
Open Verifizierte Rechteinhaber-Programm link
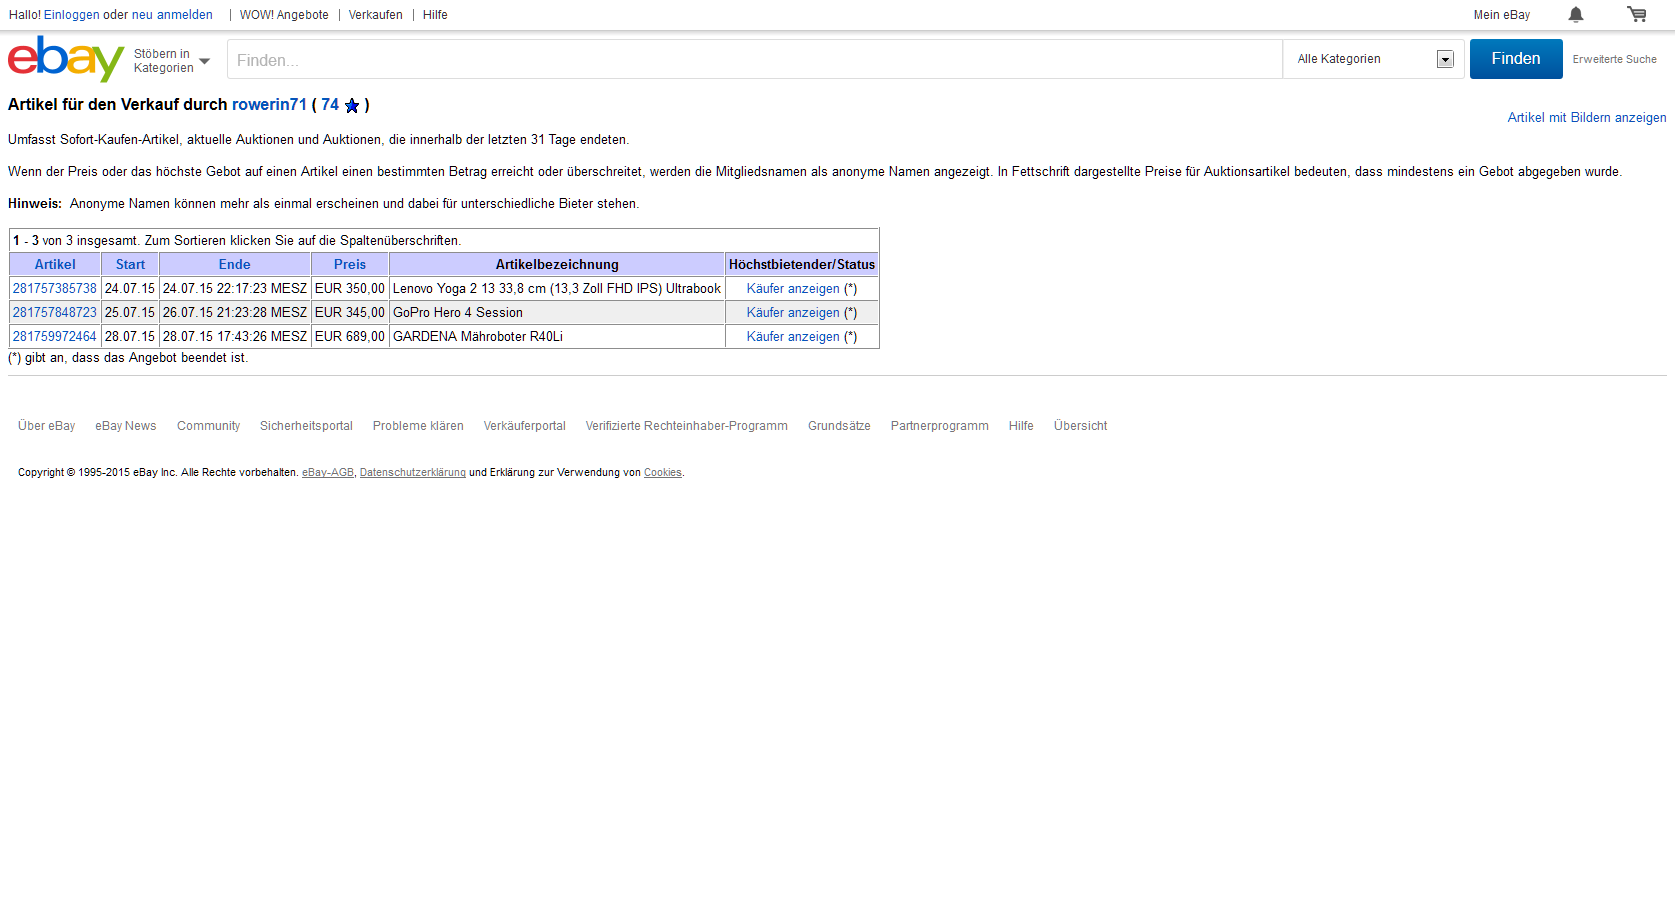687,426
